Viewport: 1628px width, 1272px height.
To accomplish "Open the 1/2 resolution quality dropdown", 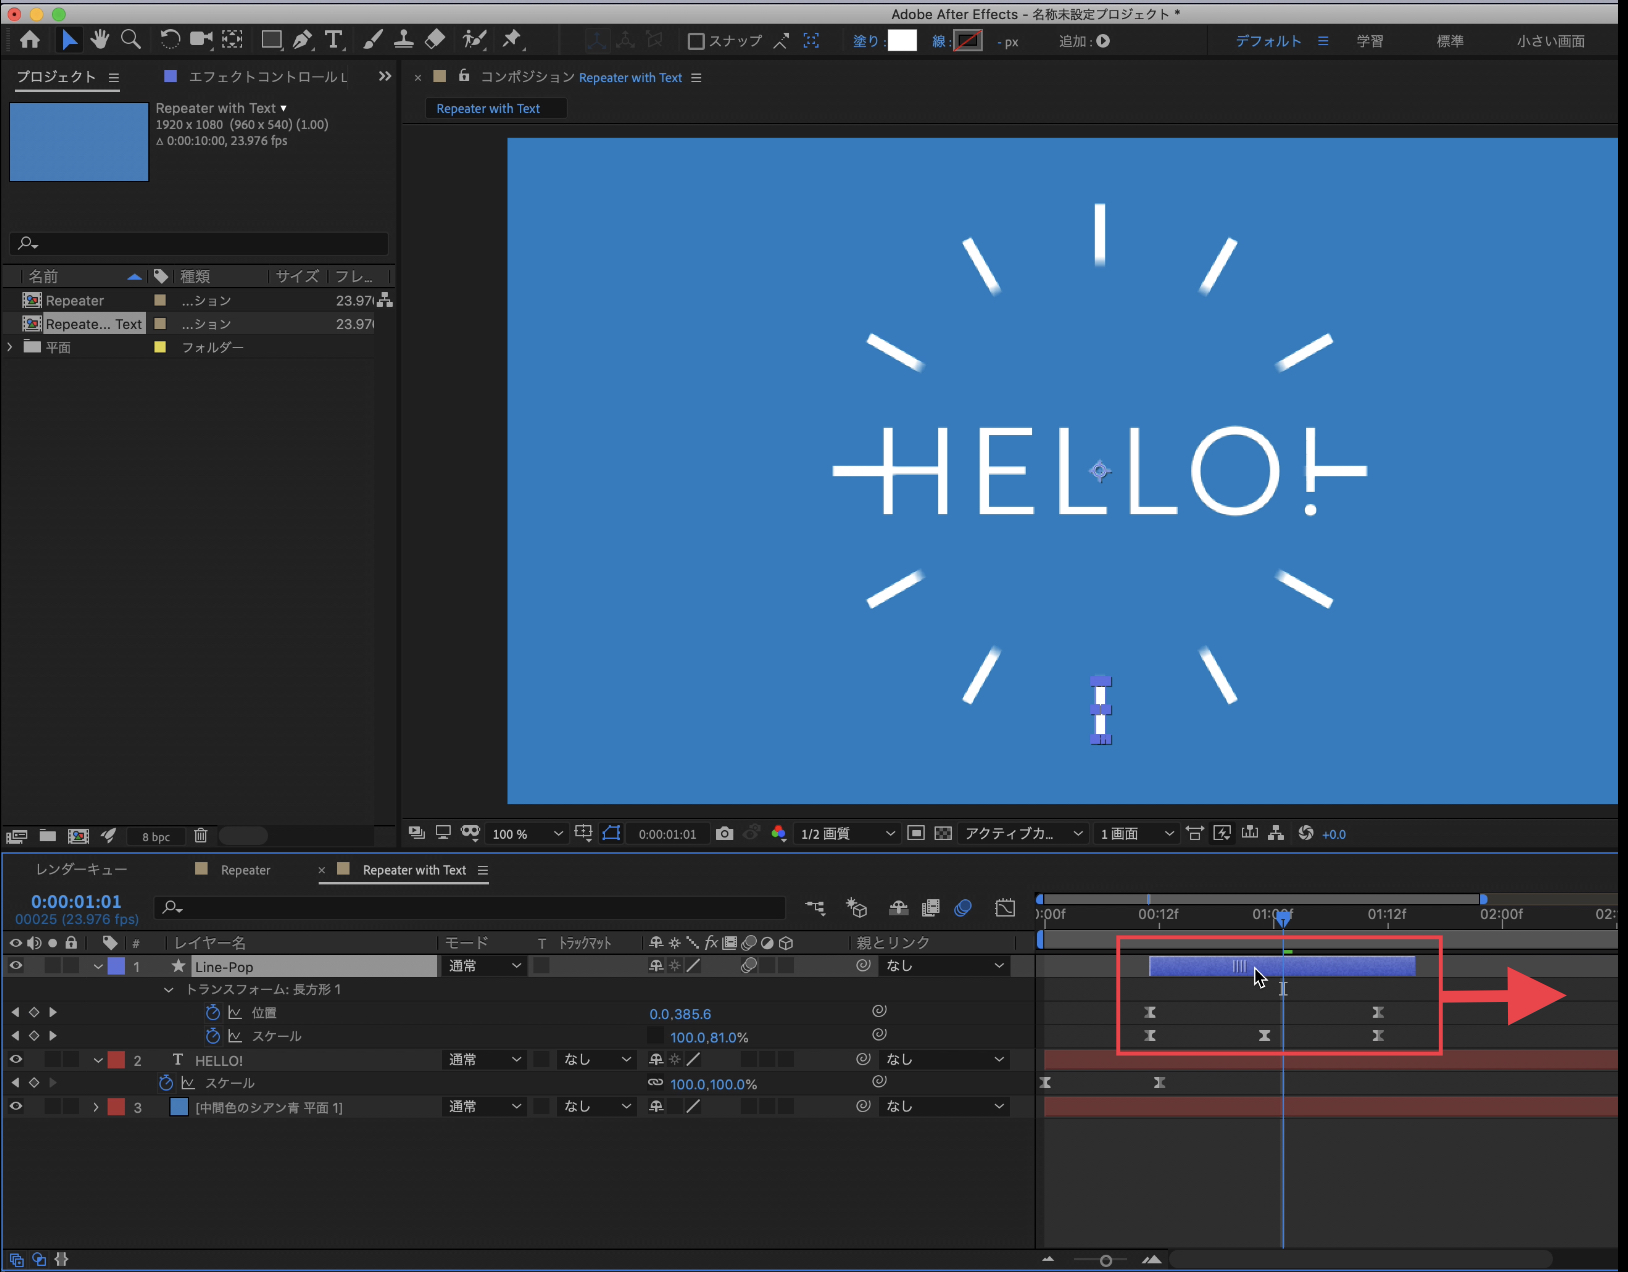I will pyautogui.click(x=846, y=834).
